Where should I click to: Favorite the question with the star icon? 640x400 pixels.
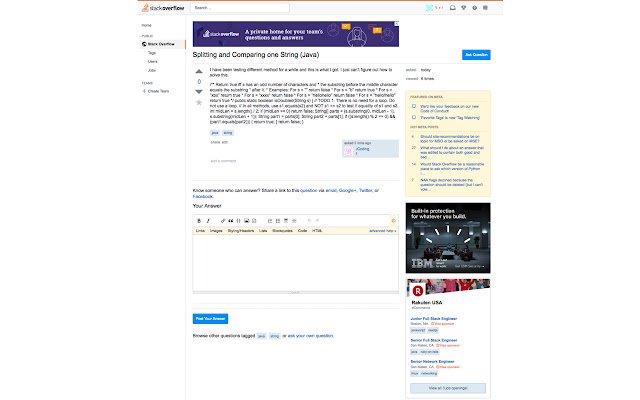199,102
